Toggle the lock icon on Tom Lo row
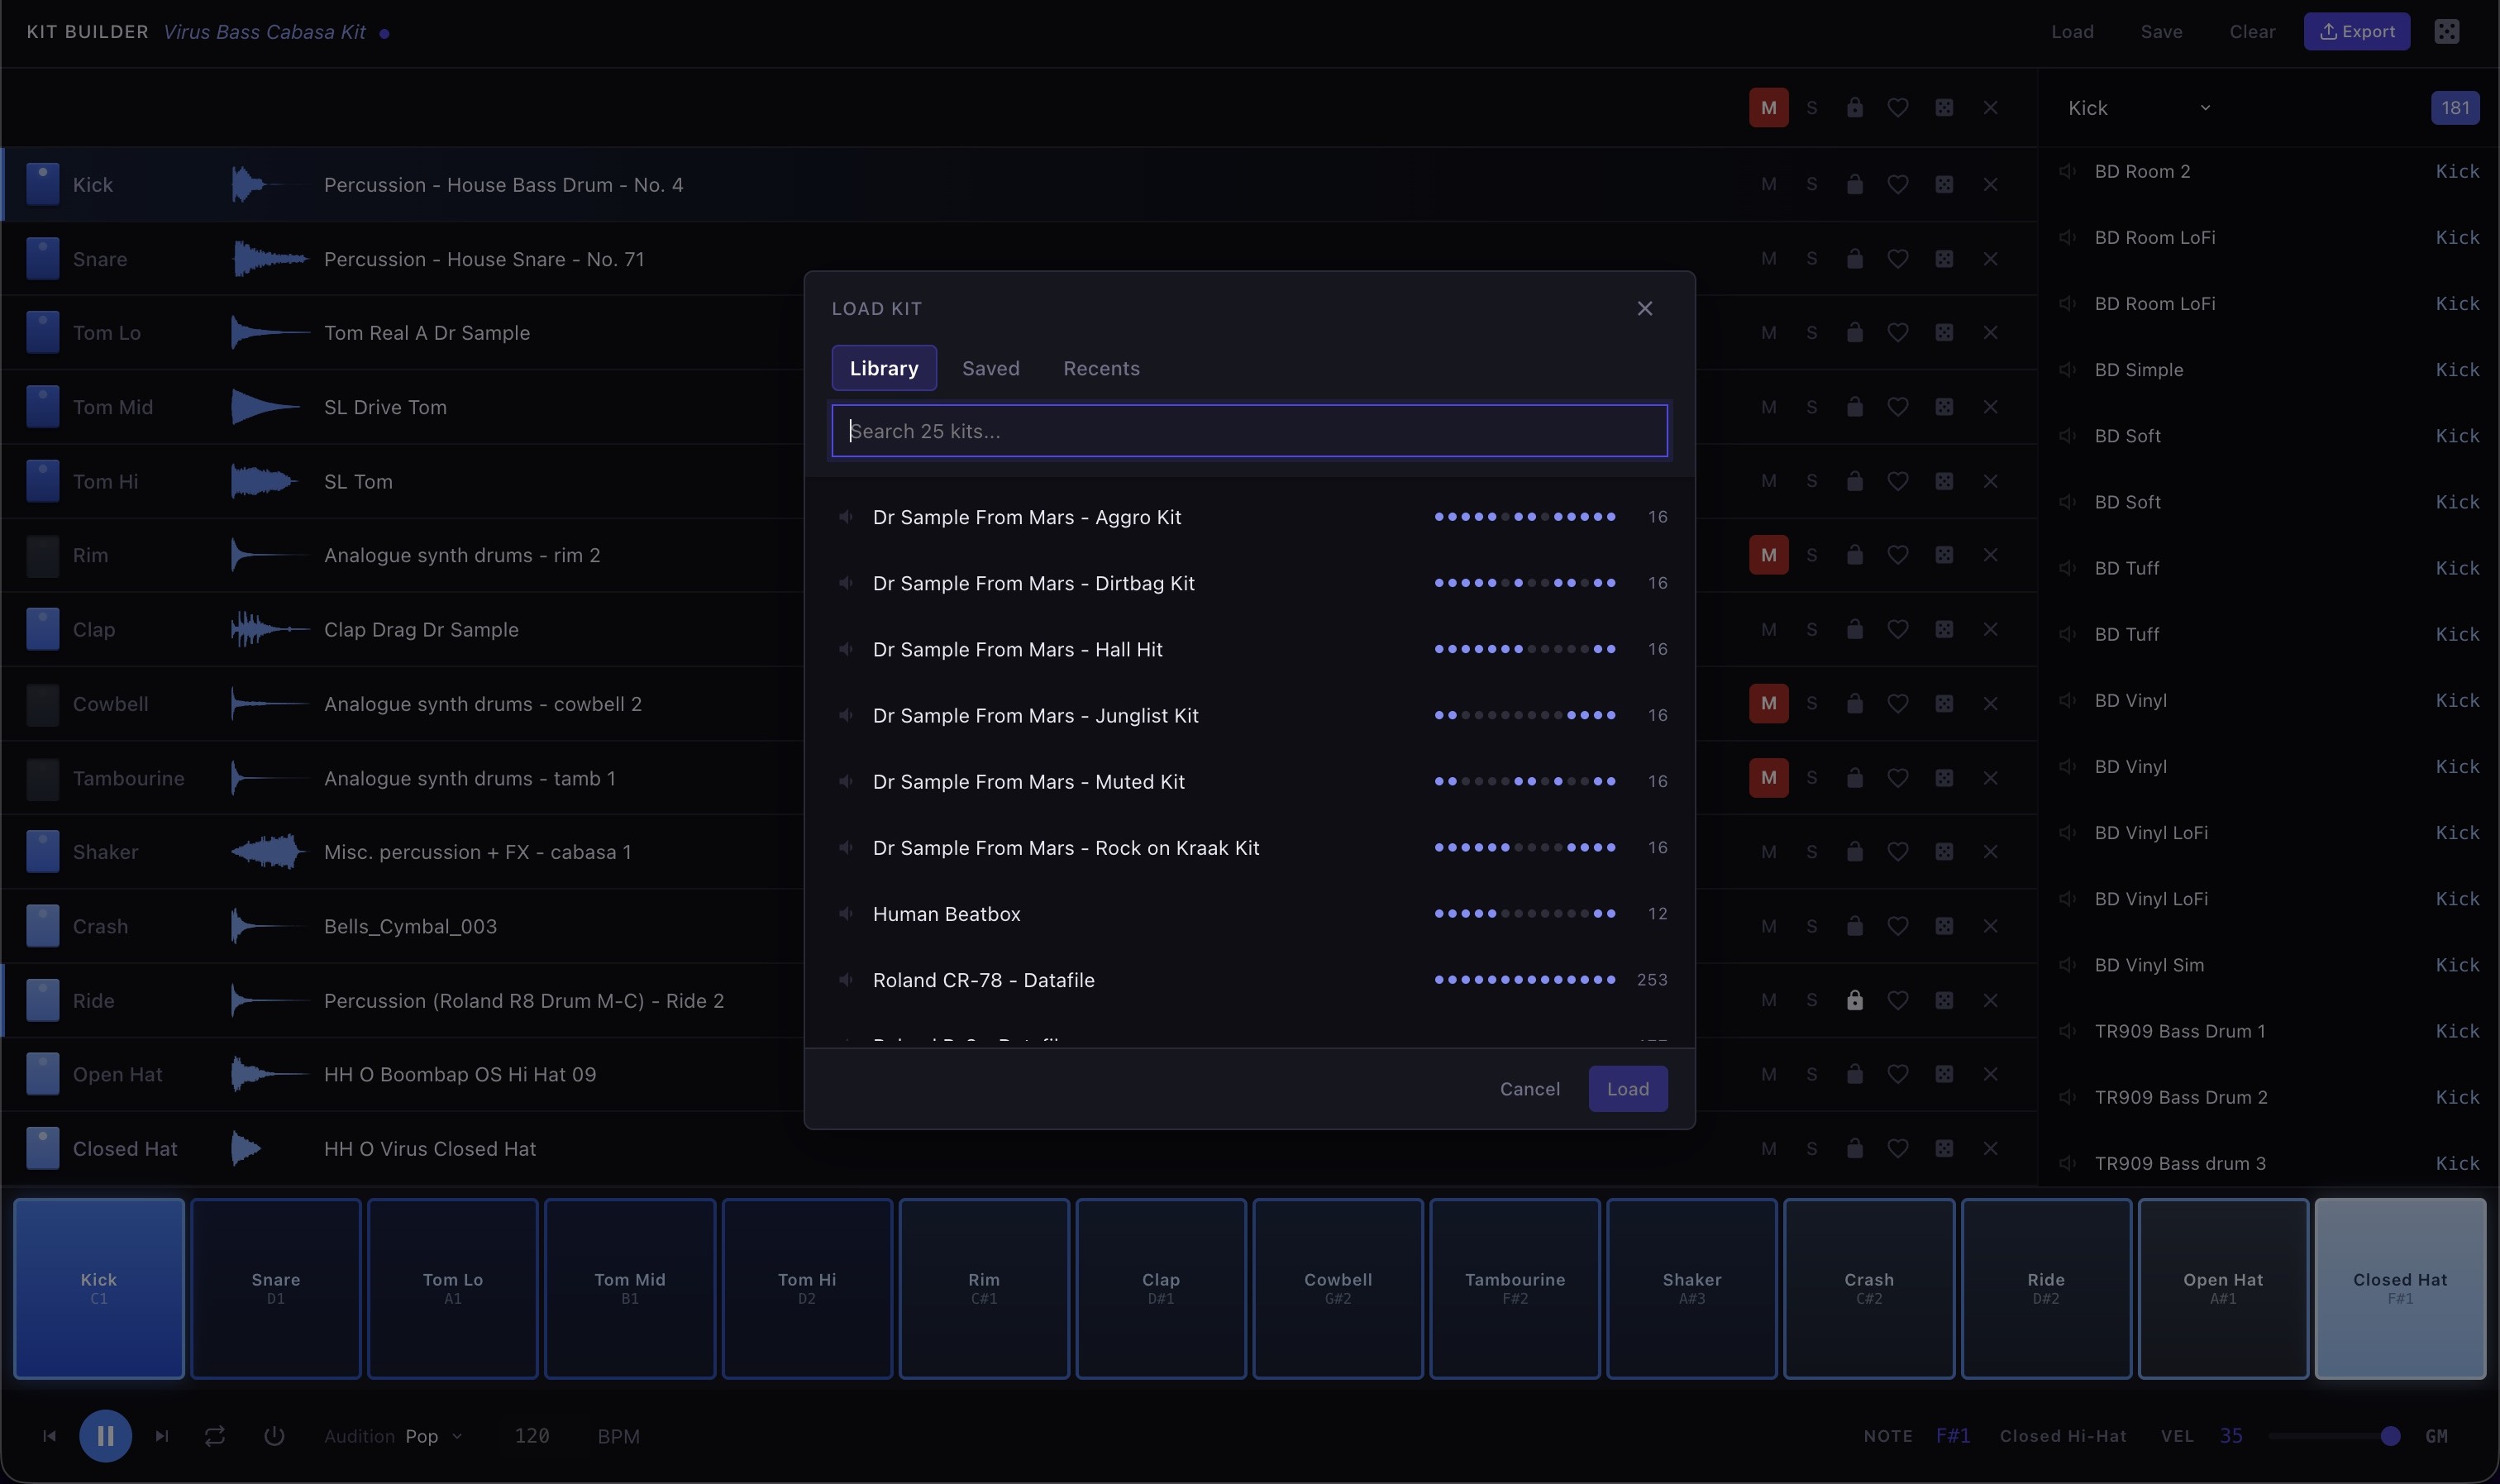 1854,332
